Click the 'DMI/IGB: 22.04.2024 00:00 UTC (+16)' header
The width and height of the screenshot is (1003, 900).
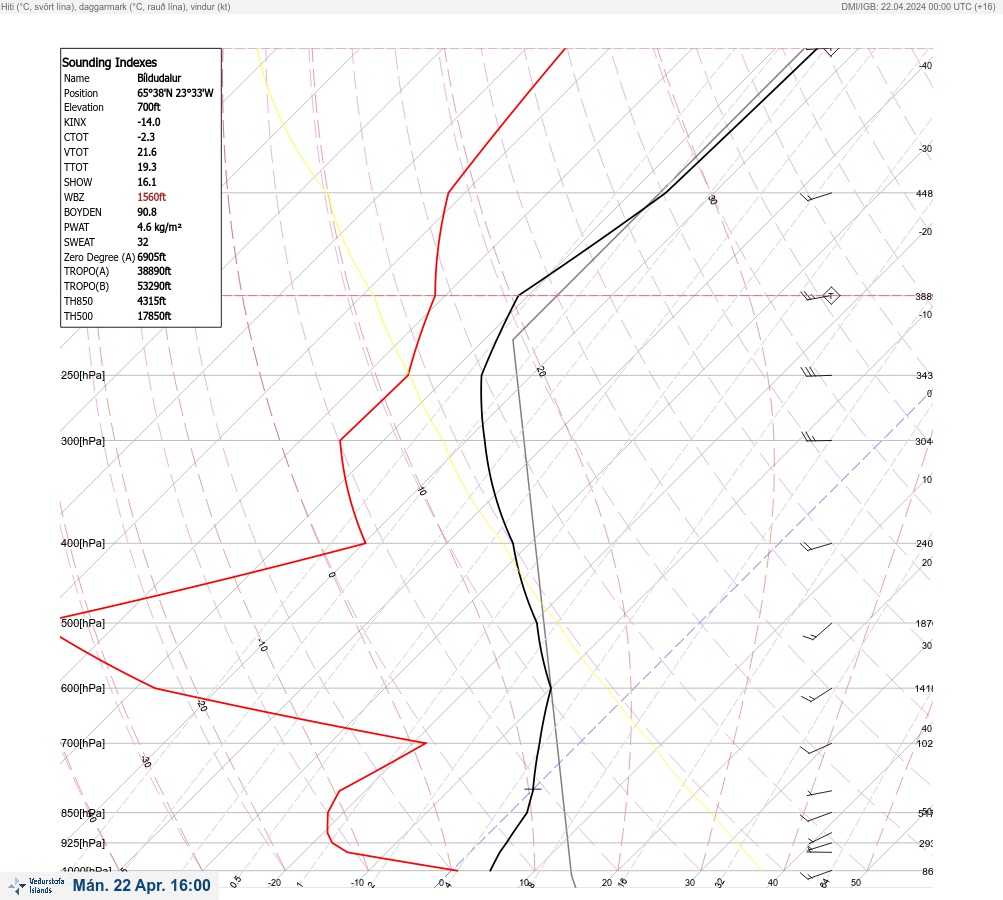click(919, 6)
